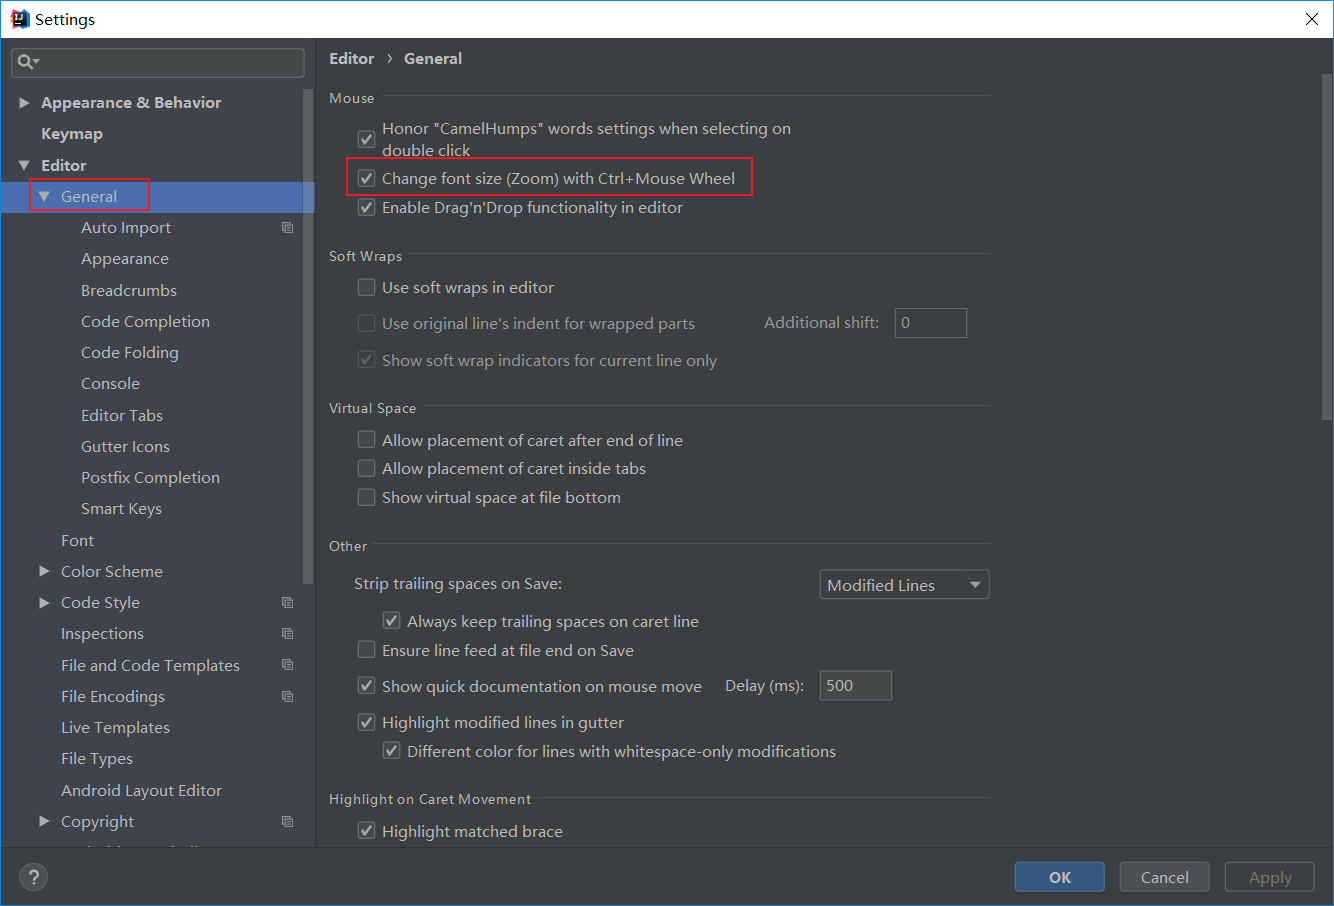Toggle Always keep trailing spaces on caret line

coord(392,621)
